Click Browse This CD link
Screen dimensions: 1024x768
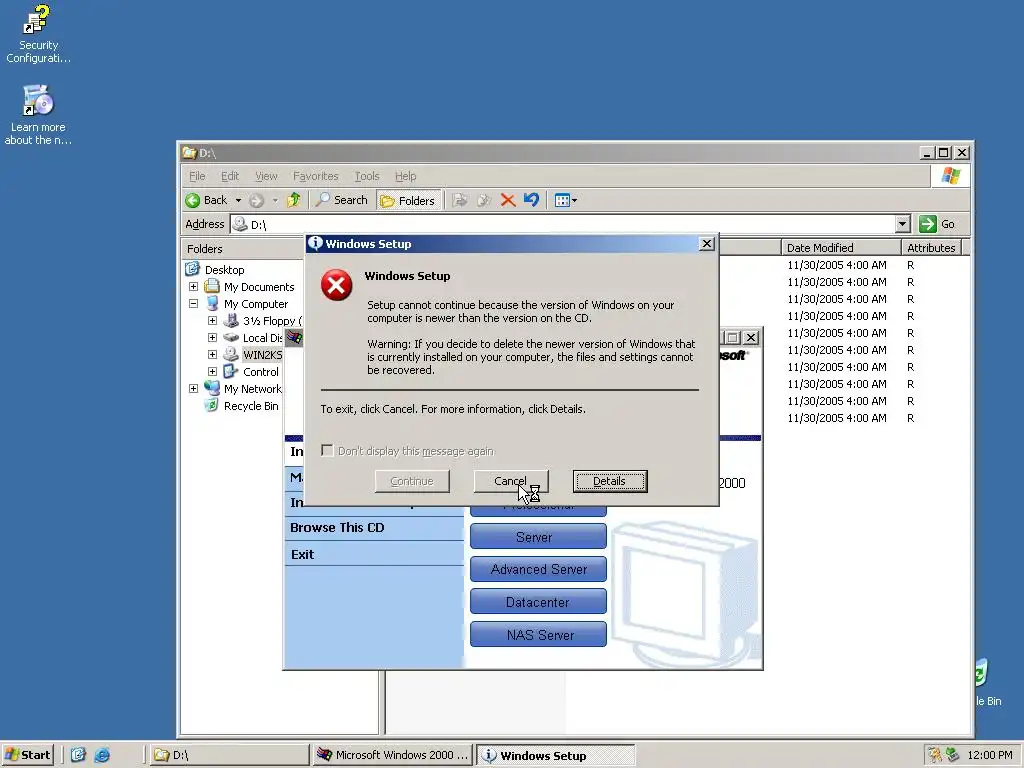click(x=337, y=528)
